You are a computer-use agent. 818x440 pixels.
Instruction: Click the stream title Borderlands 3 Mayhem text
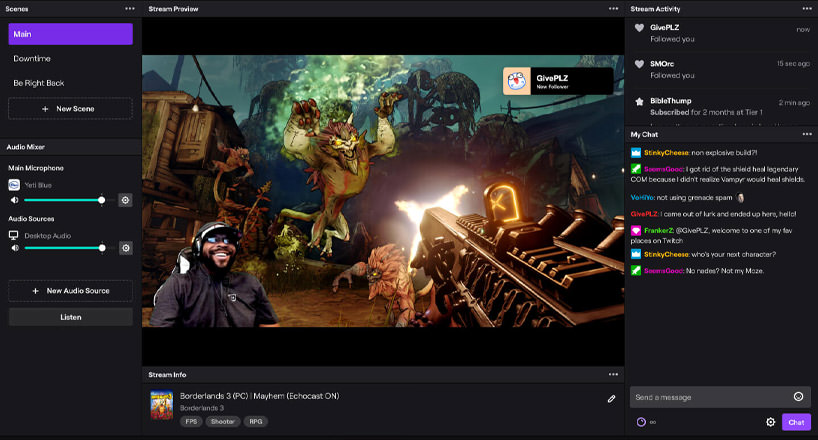[259, 396]
